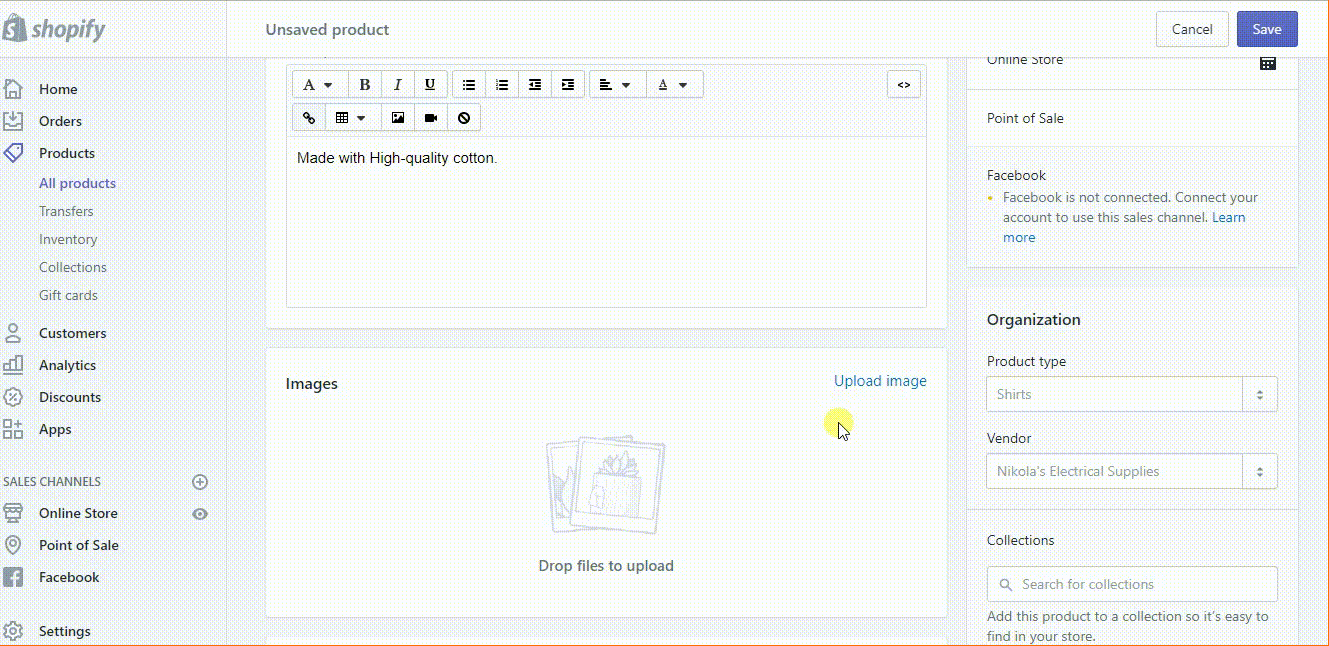Open the font formatting dropdown

pyautogui.click(x=319, y=85)
